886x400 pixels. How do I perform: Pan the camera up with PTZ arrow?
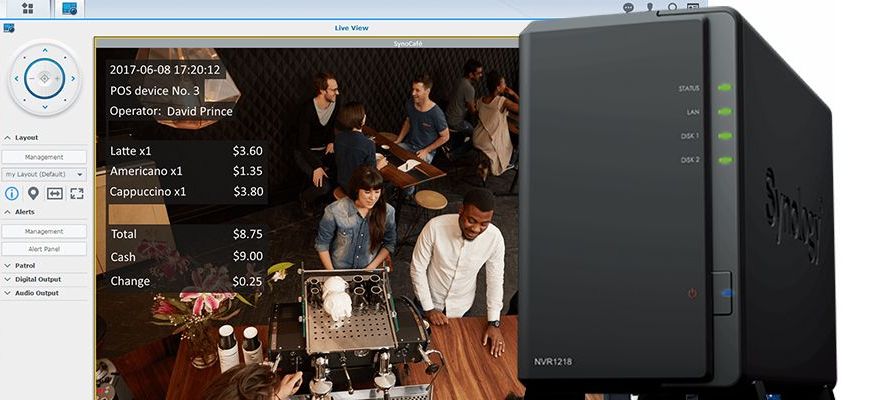[x=45, y=50]
